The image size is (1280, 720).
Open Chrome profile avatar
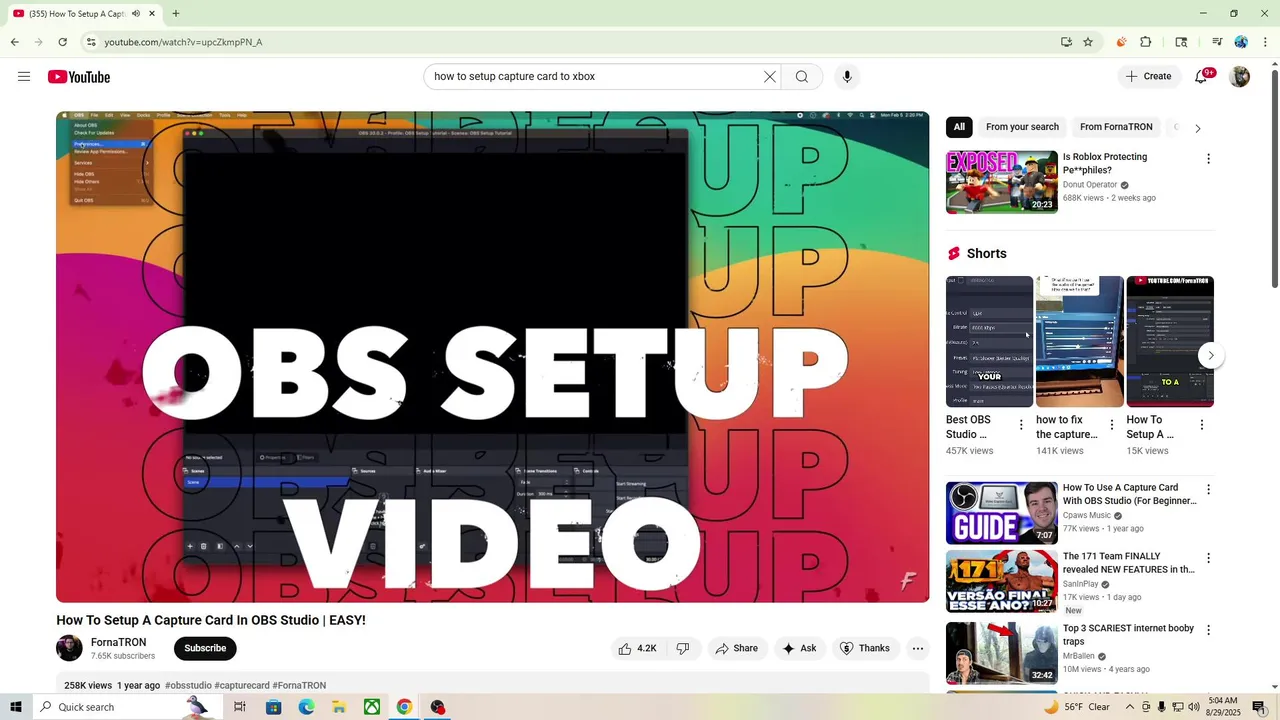[1241, 42]
